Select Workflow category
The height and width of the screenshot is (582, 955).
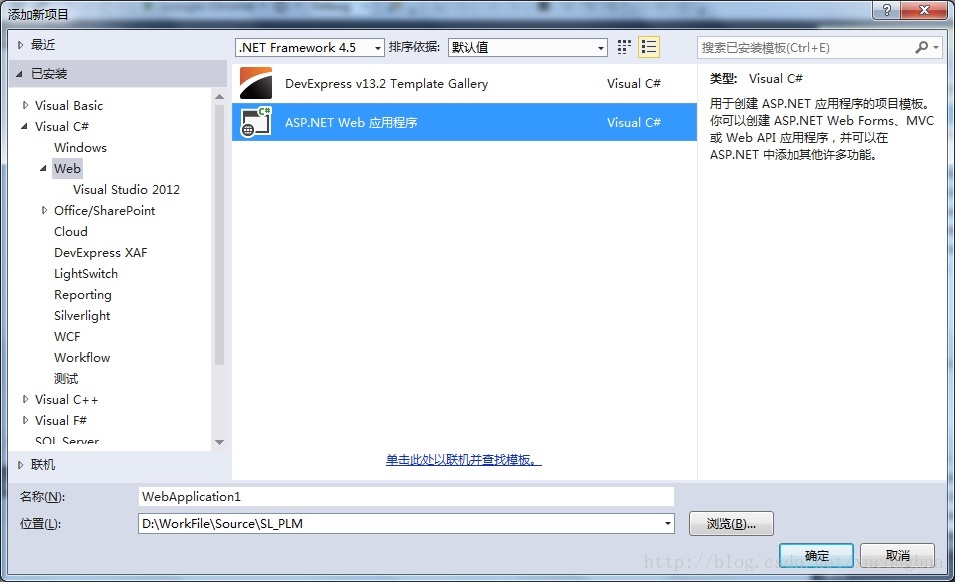(82, 357)
